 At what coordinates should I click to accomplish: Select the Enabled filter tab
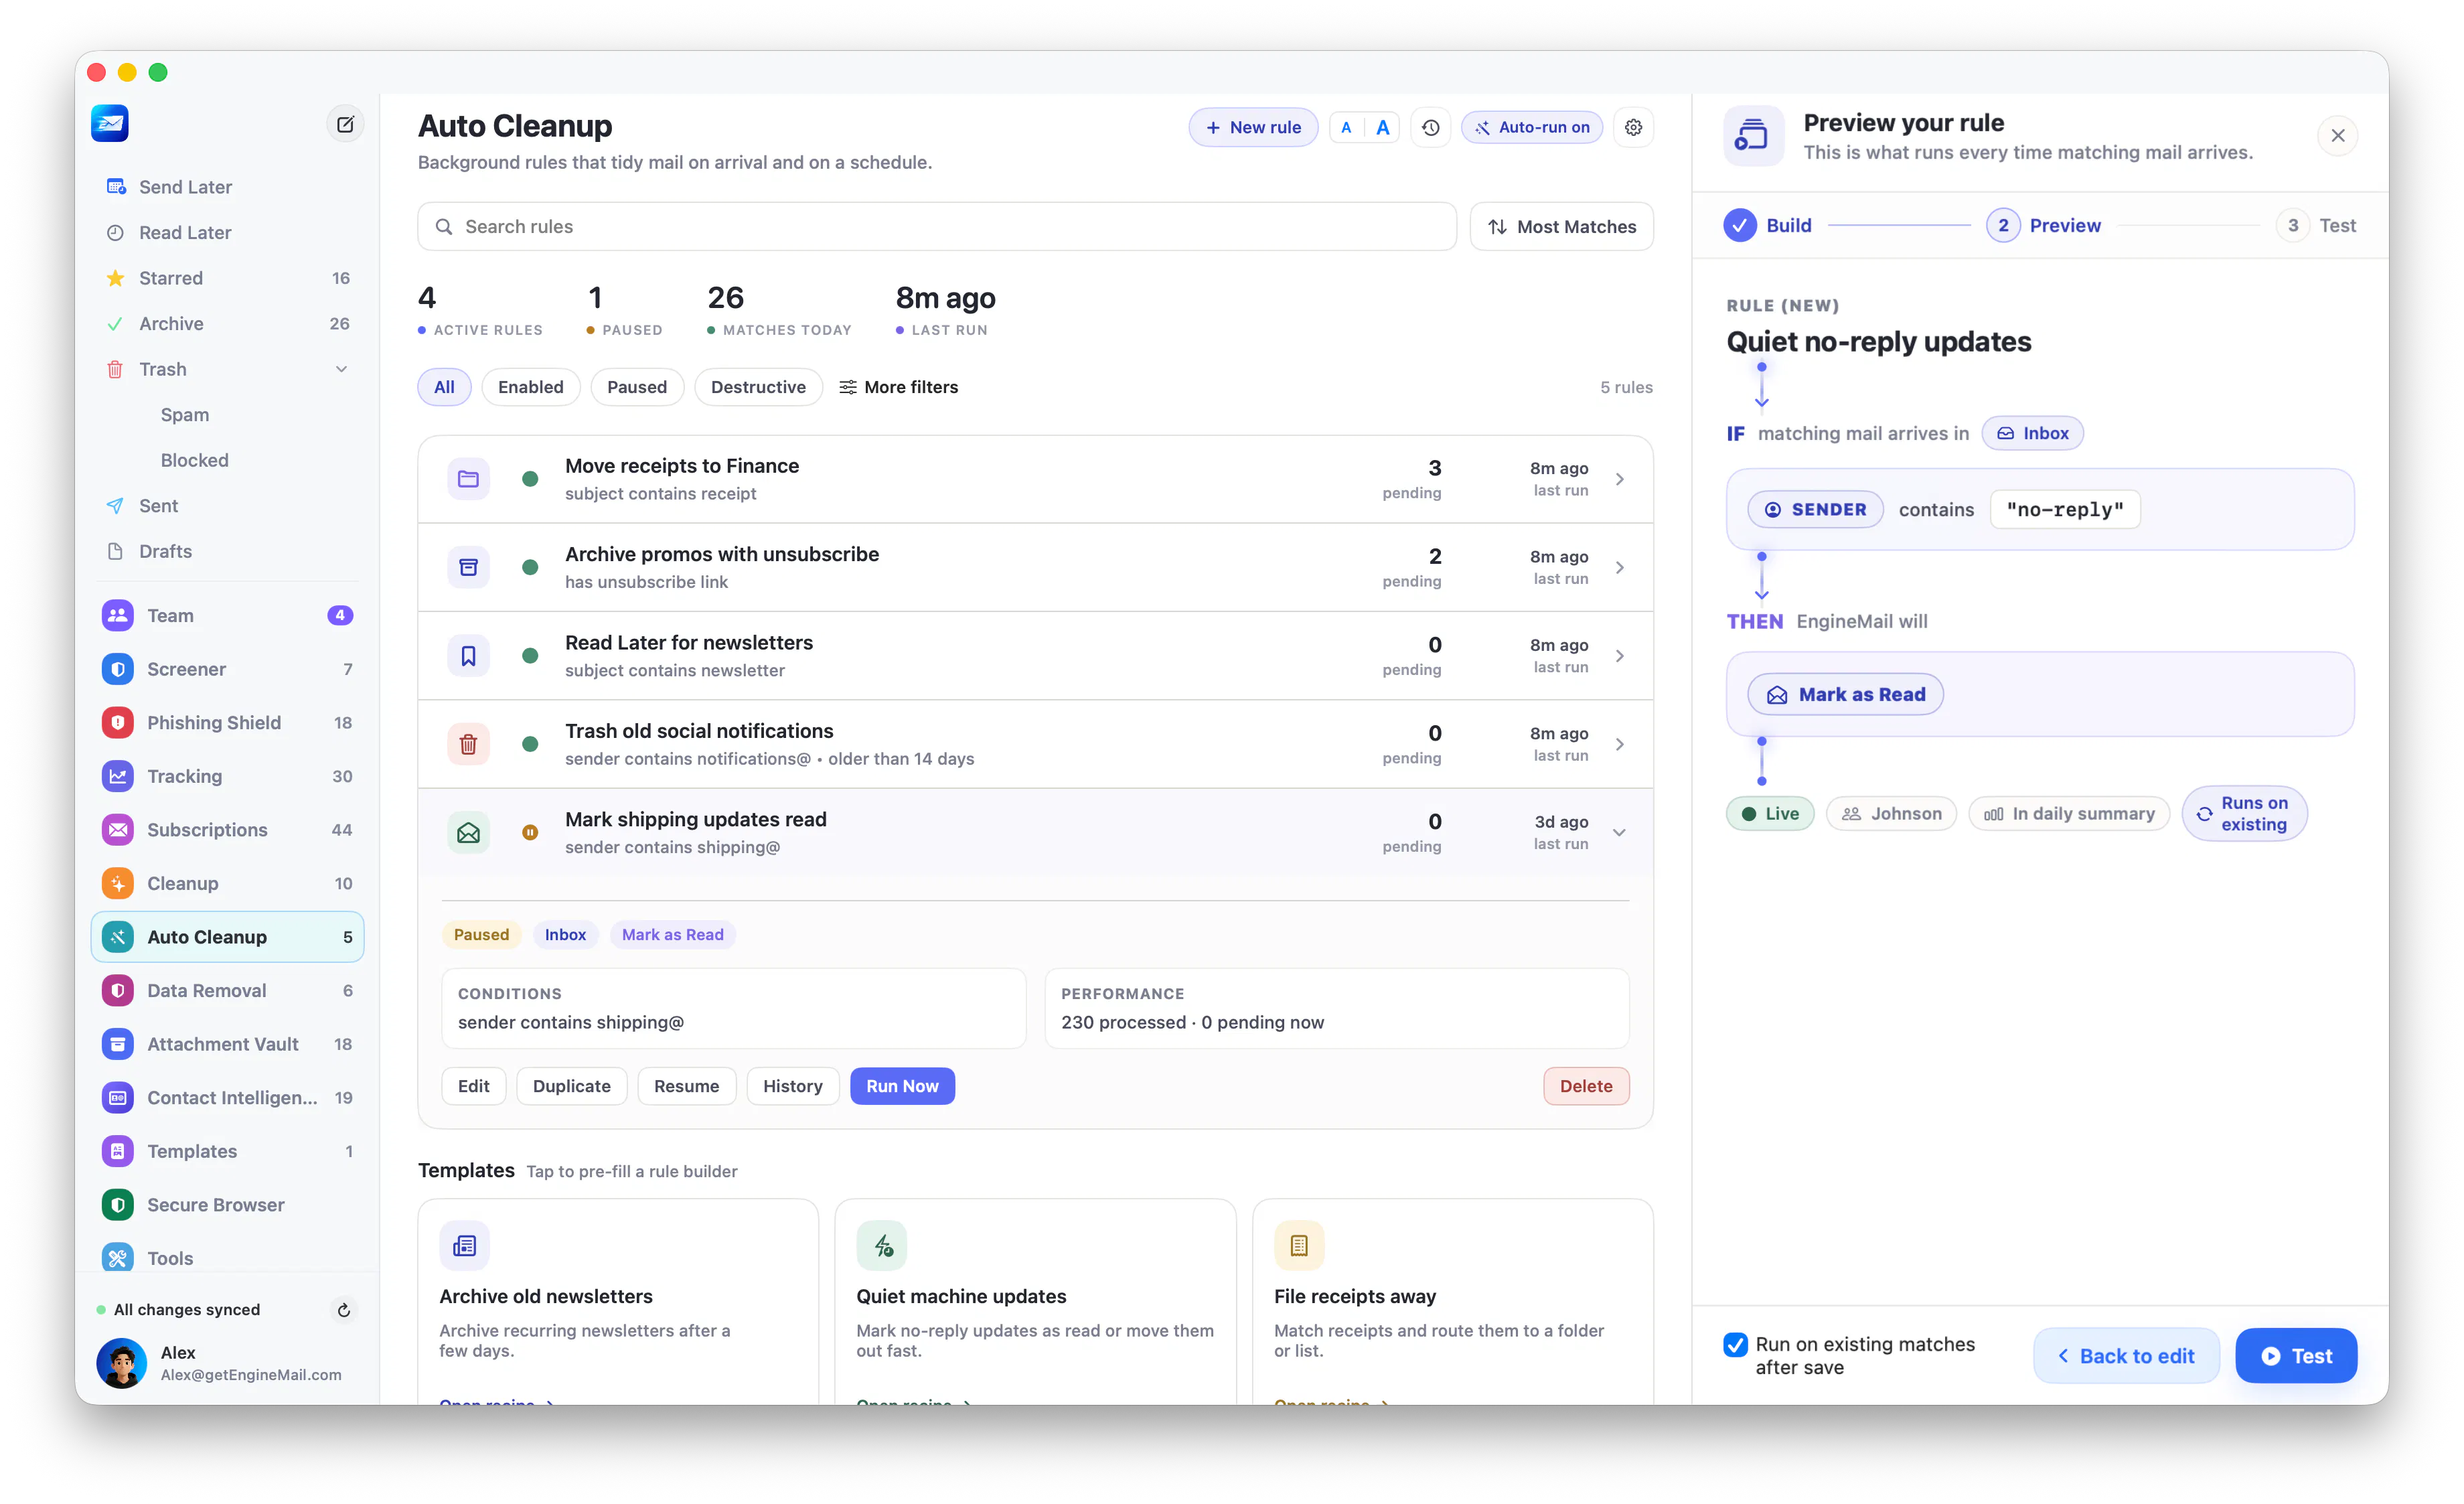tap(531, 388)
